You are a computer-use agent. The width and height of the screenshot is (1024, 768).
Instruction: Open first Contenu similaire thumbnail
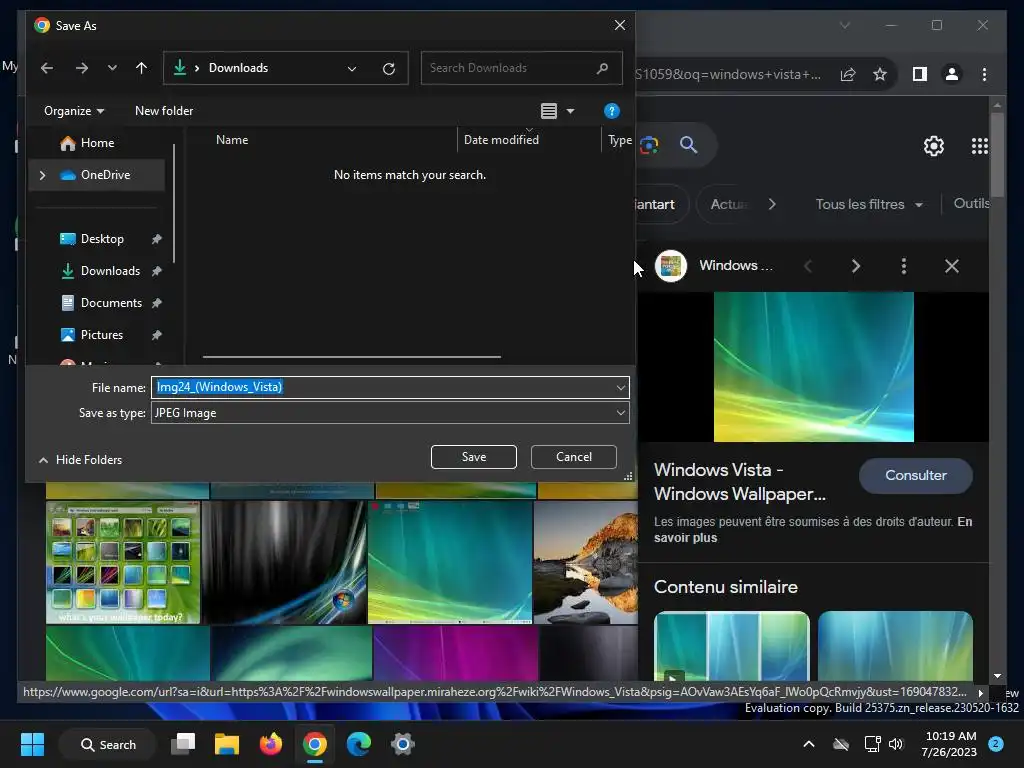point(731,646)
